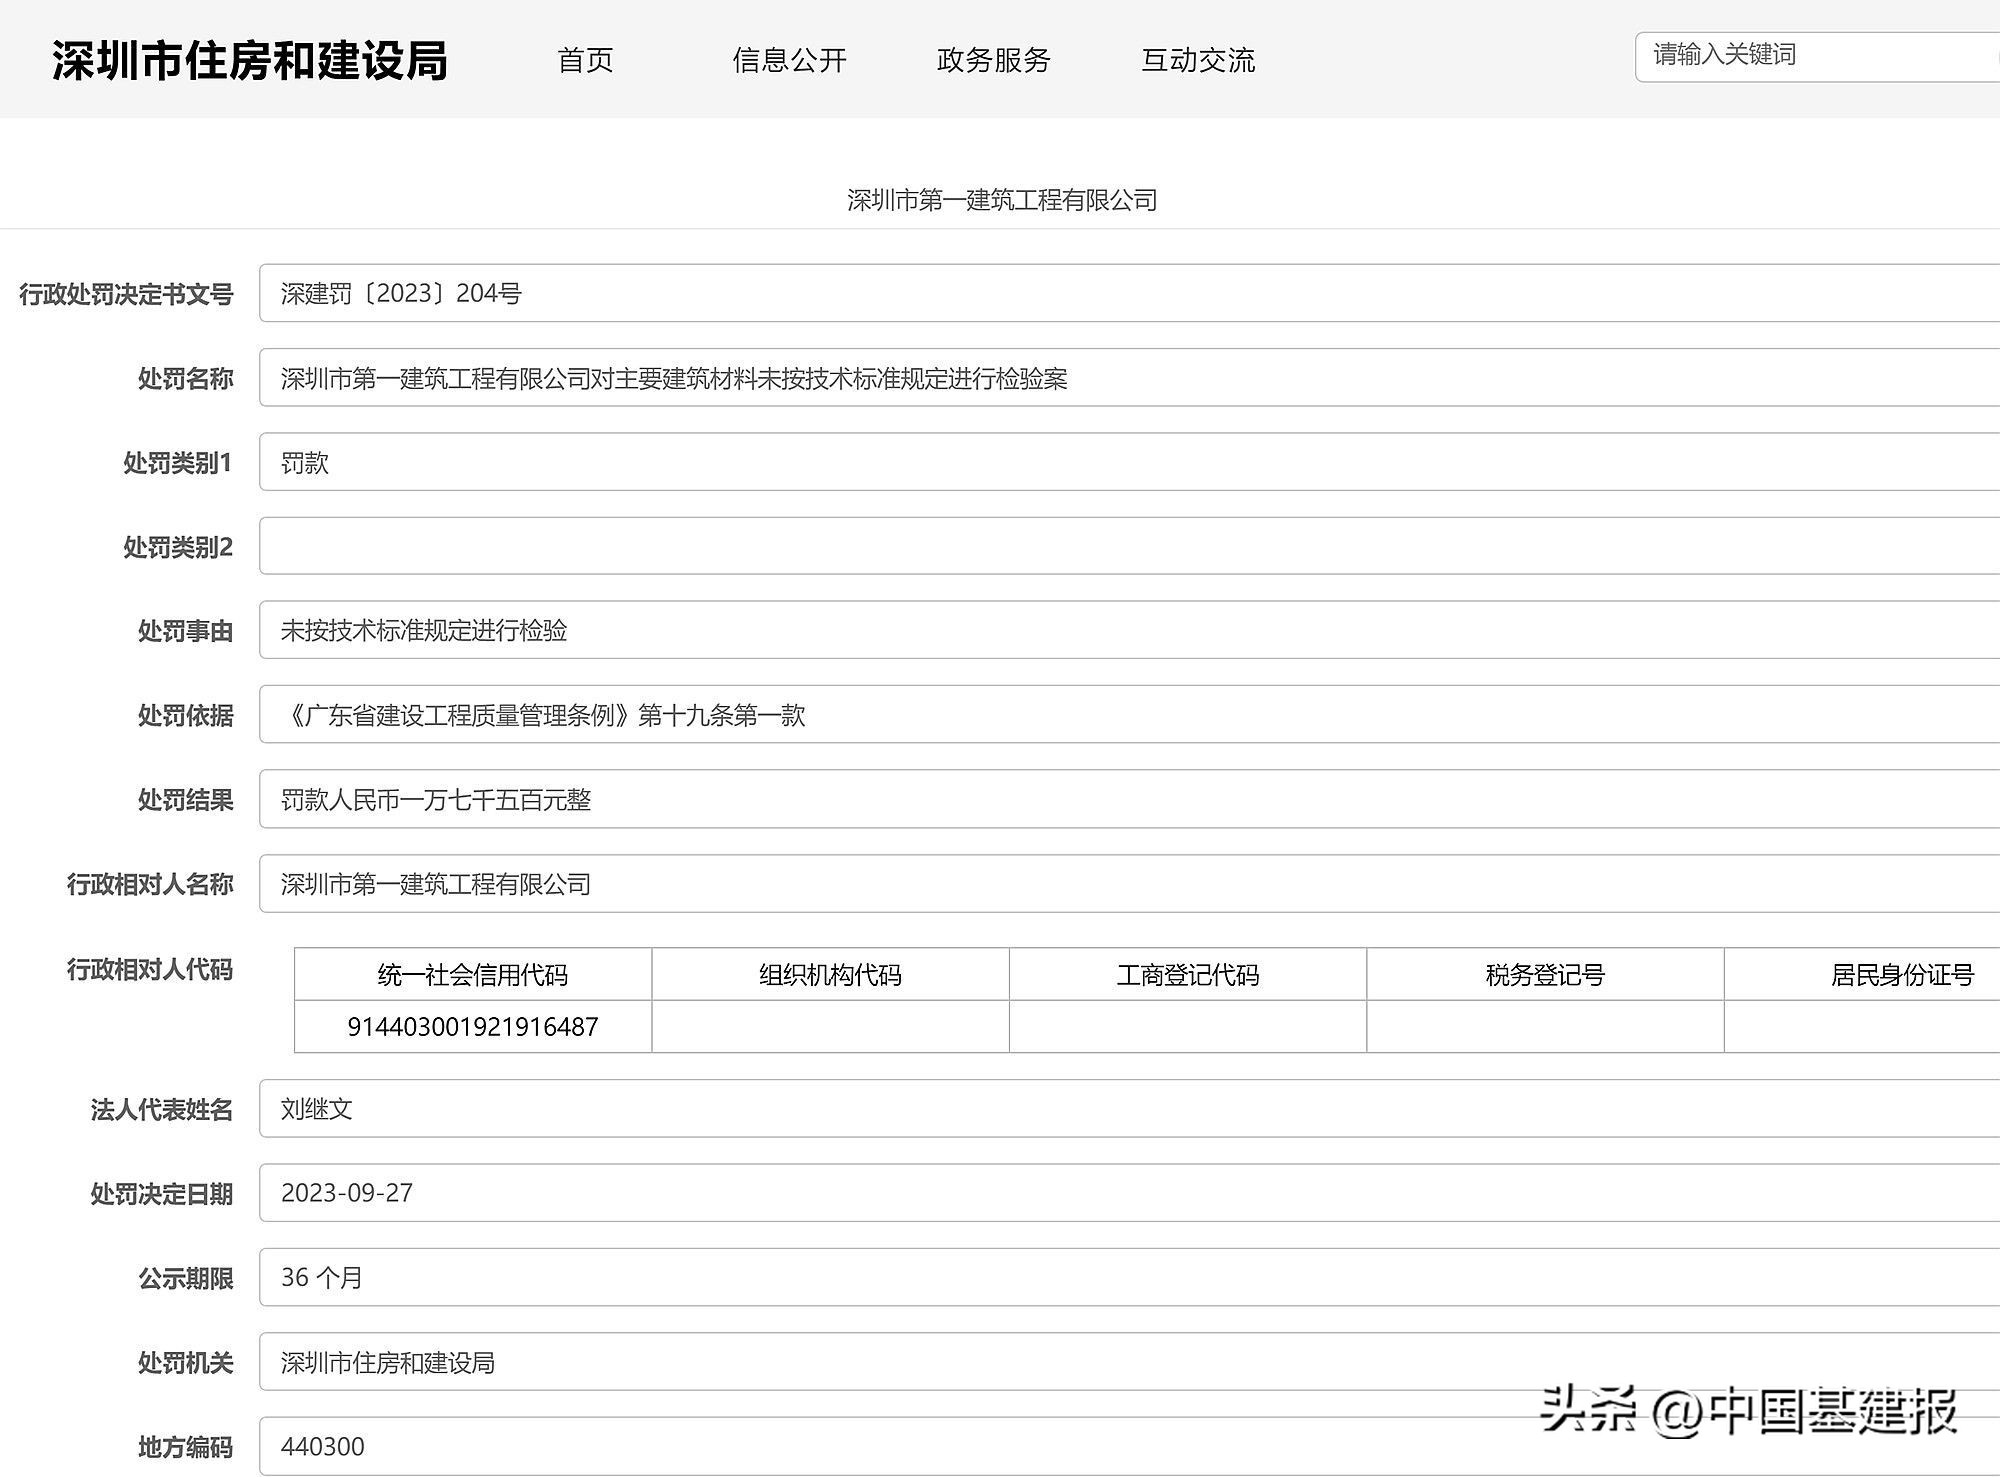Screen dimensions: 2000x1477
Task: Click the empty 处罚类别2 field
Action: tap(700, 546)
